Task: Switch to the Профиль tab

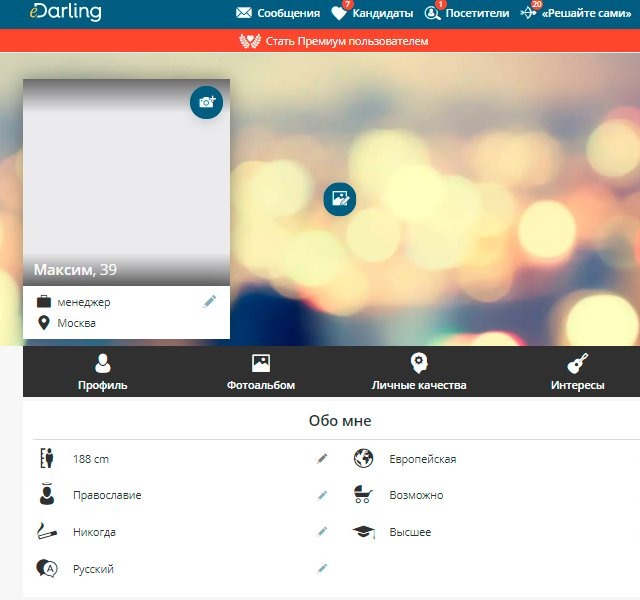Action: pyautogui.click(x=103, y=373)
